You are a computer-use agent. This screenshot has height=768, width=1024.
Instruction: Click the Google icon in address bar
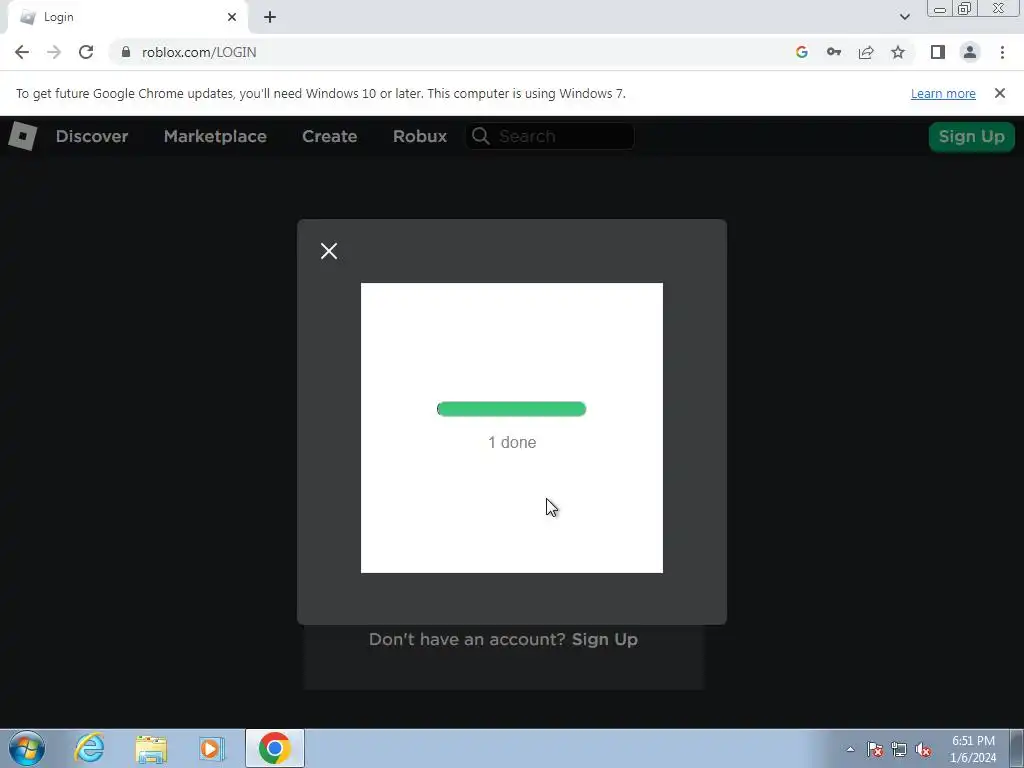(802, 52)
